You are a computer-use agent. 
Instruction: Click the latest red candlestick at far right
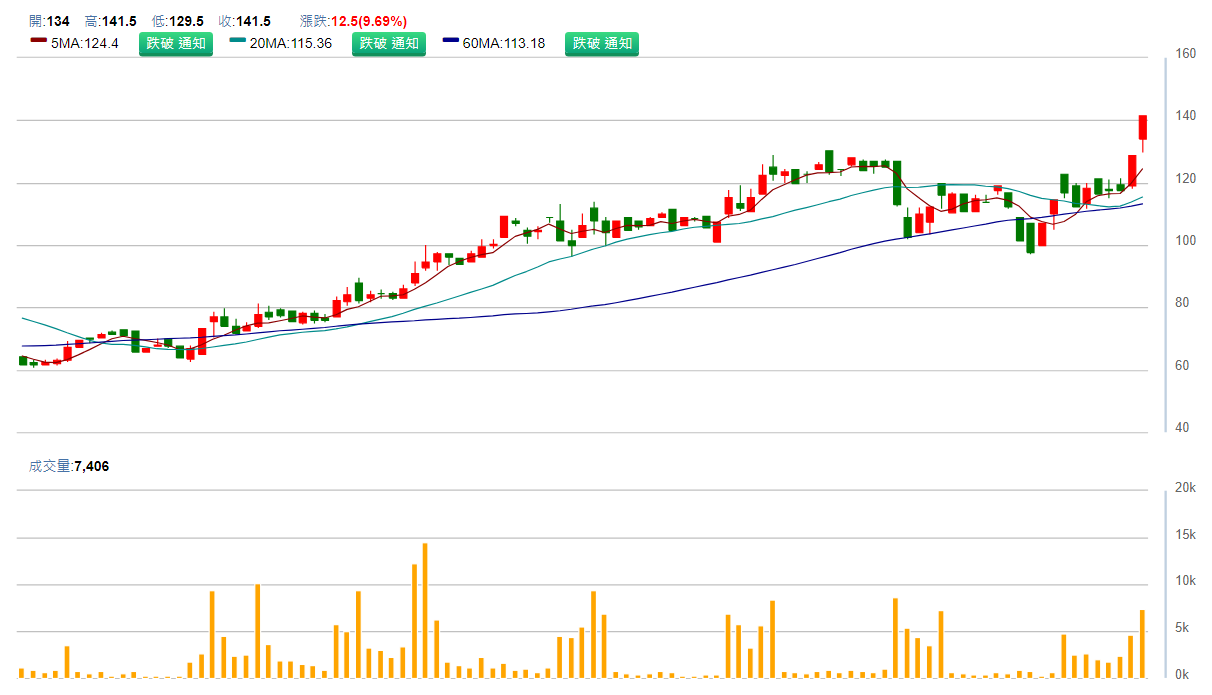click(1142, 127)
